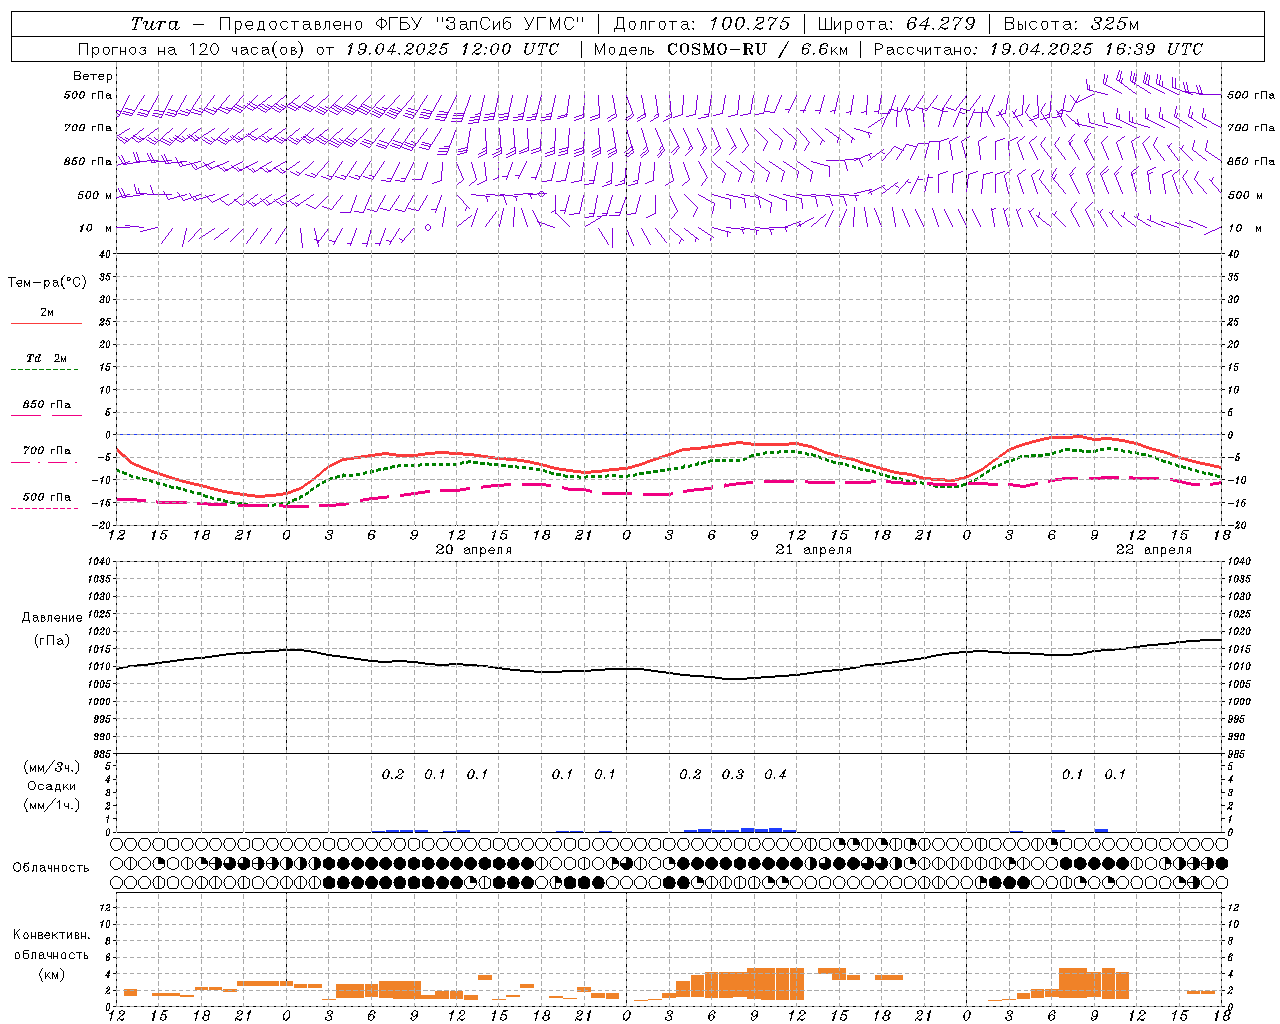Click the dashed line sample under '500 гПа' in the temperature legend
1280x1024 pixels.
pos(45,509)
